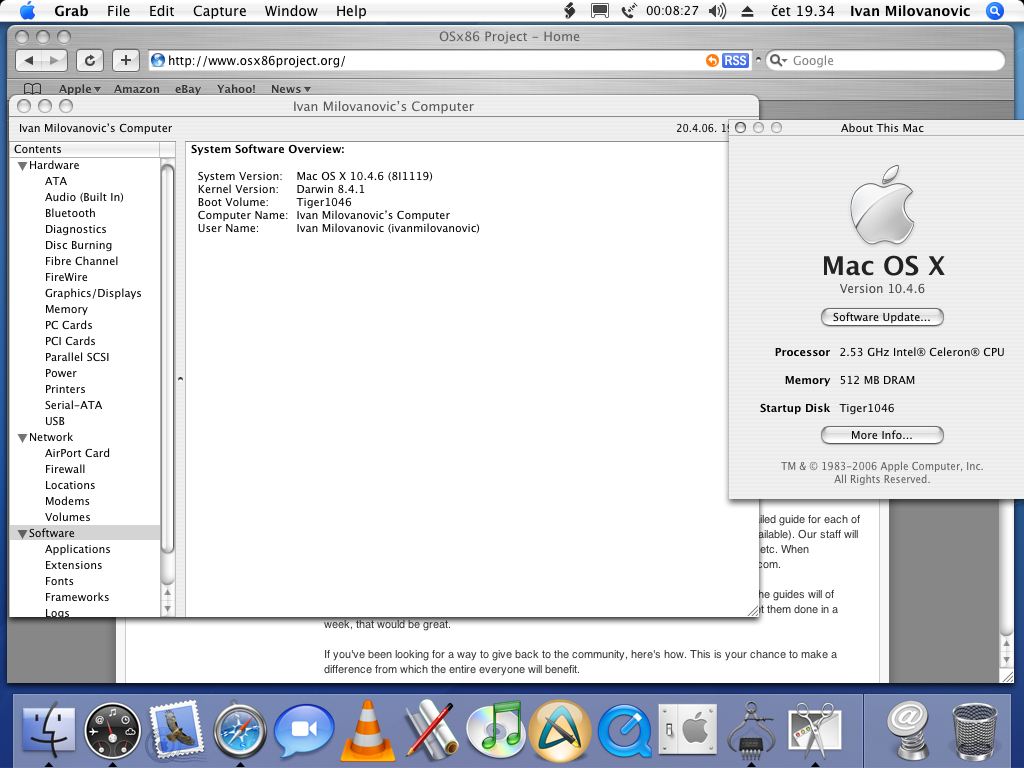The width and height of the screenshot is (1024, 768).
Task: Click the Spotlight search icon
Action: click(994, 10)
